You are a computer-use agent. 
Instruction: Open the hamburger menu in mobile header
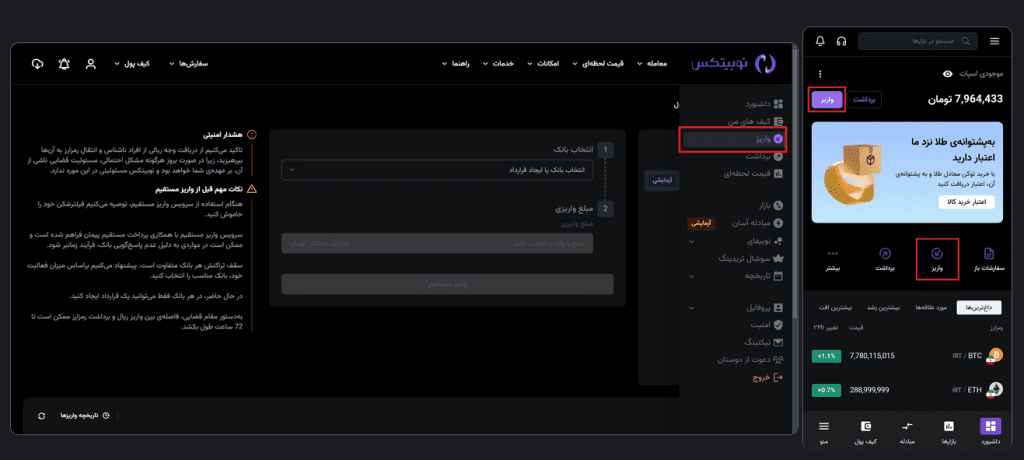tap(994, 41)
